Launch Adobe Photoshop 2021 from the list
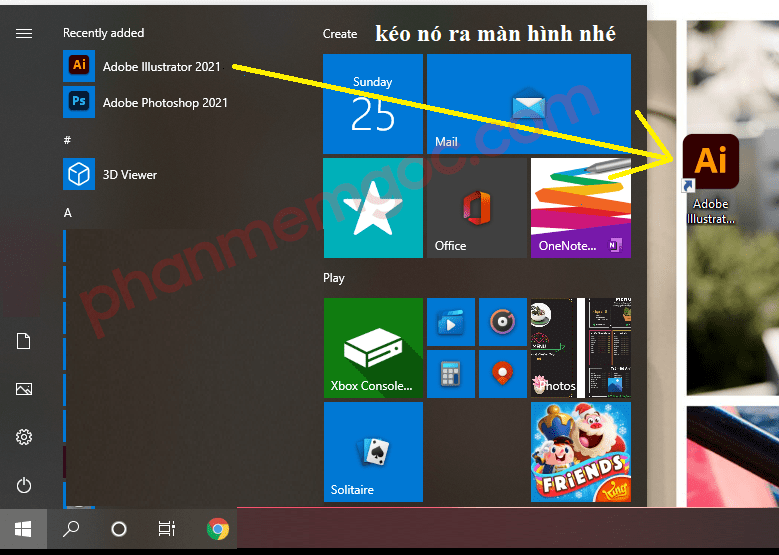The height and width of the screenshot is (555, 779). (x=145, y=102)
